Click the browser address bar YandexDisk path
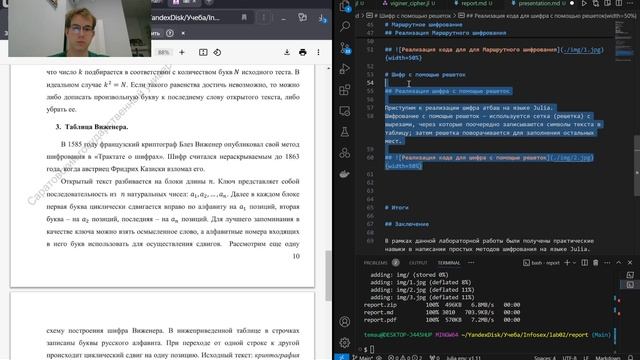Viewport: 640px width, 360px height. pyautogui.click(x=185, y=18)
